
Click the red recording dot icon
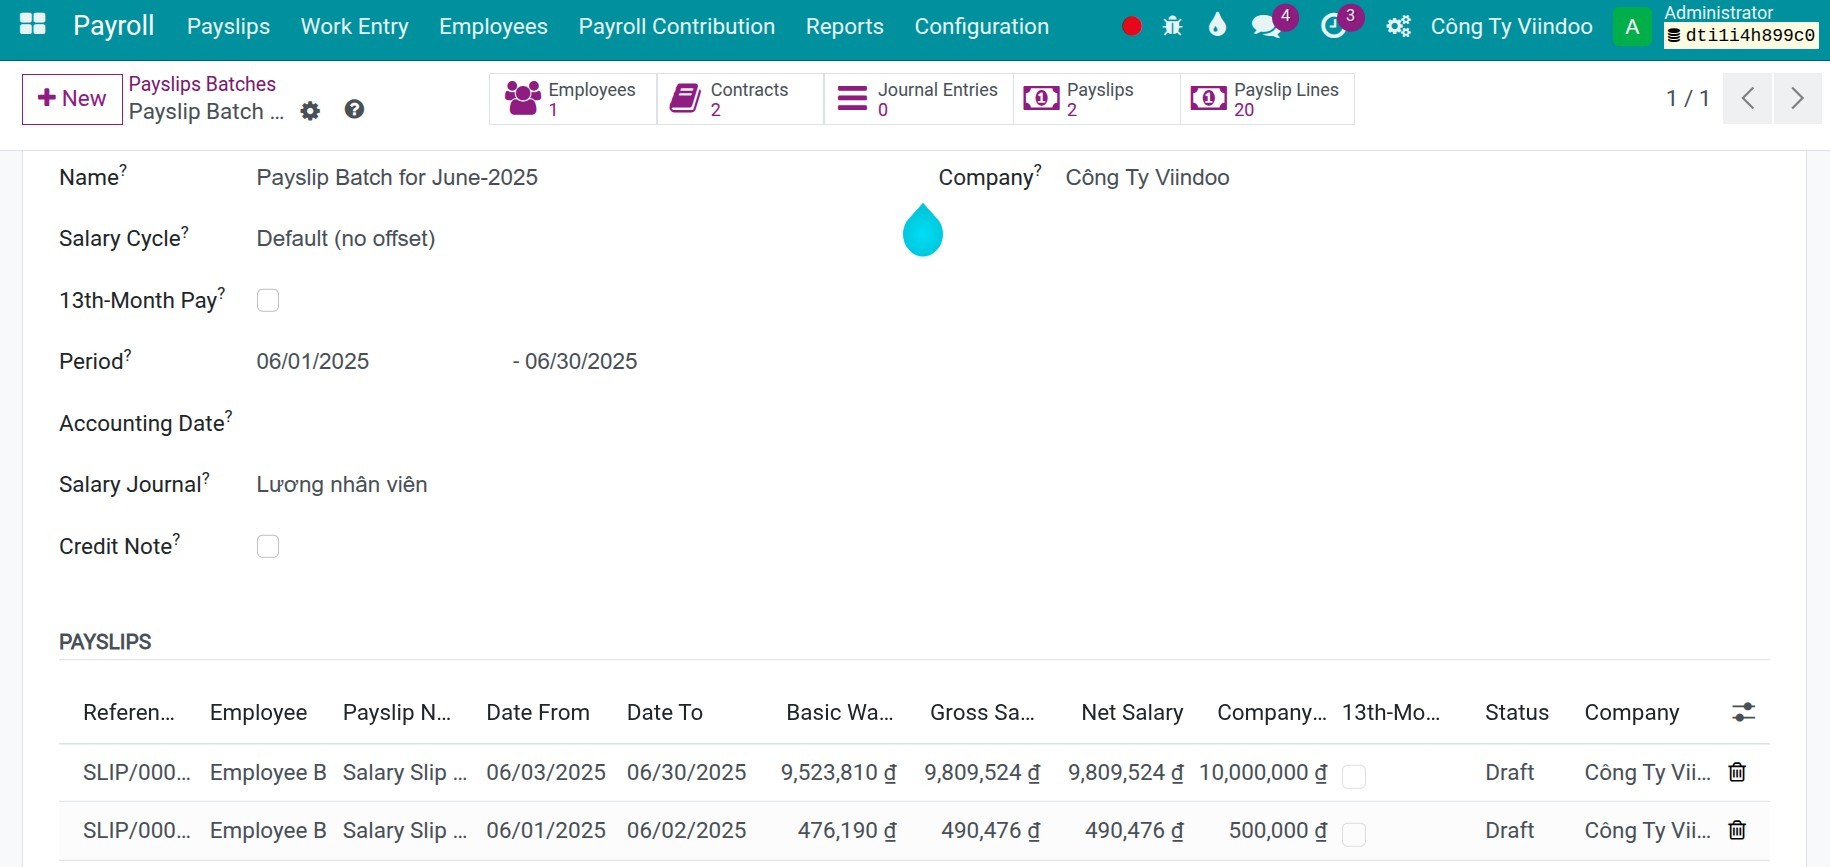tap(1131, 27)
